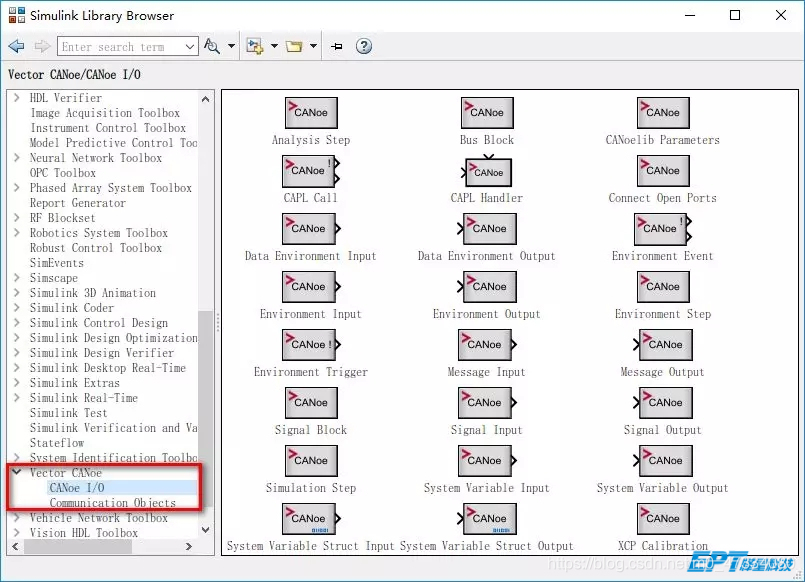Screen dimensions: 805x582
Task: Click the Enter search term field
Action: coord(121,47)
